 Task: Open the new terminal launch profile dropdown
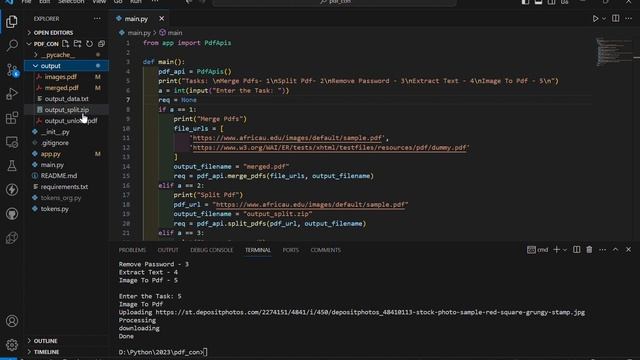(565, 250)
